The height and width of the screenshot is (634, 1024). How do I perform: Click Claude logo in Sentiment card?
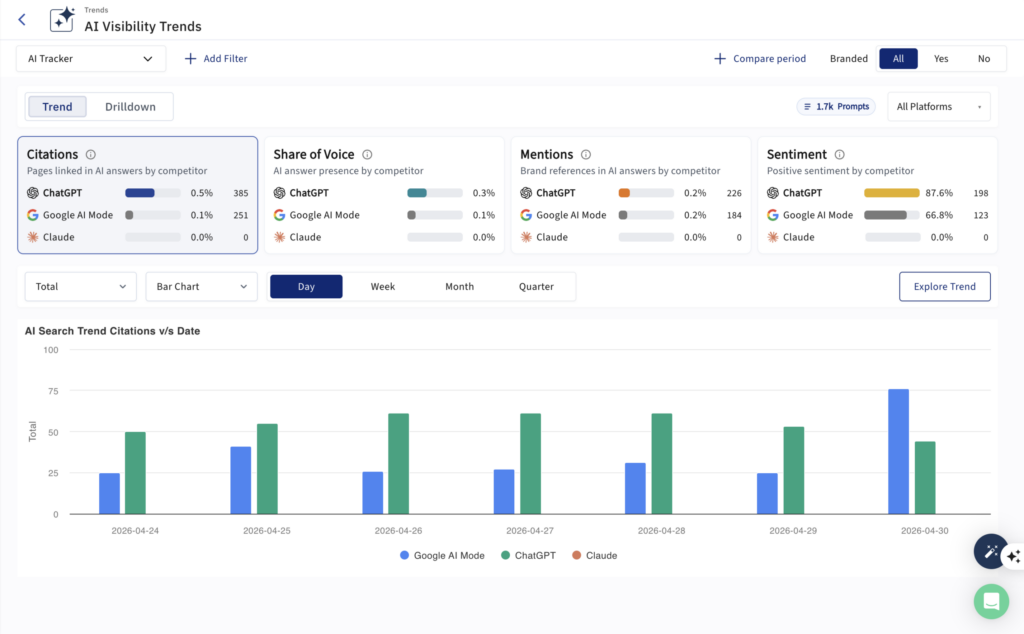[x=773, y=237]
